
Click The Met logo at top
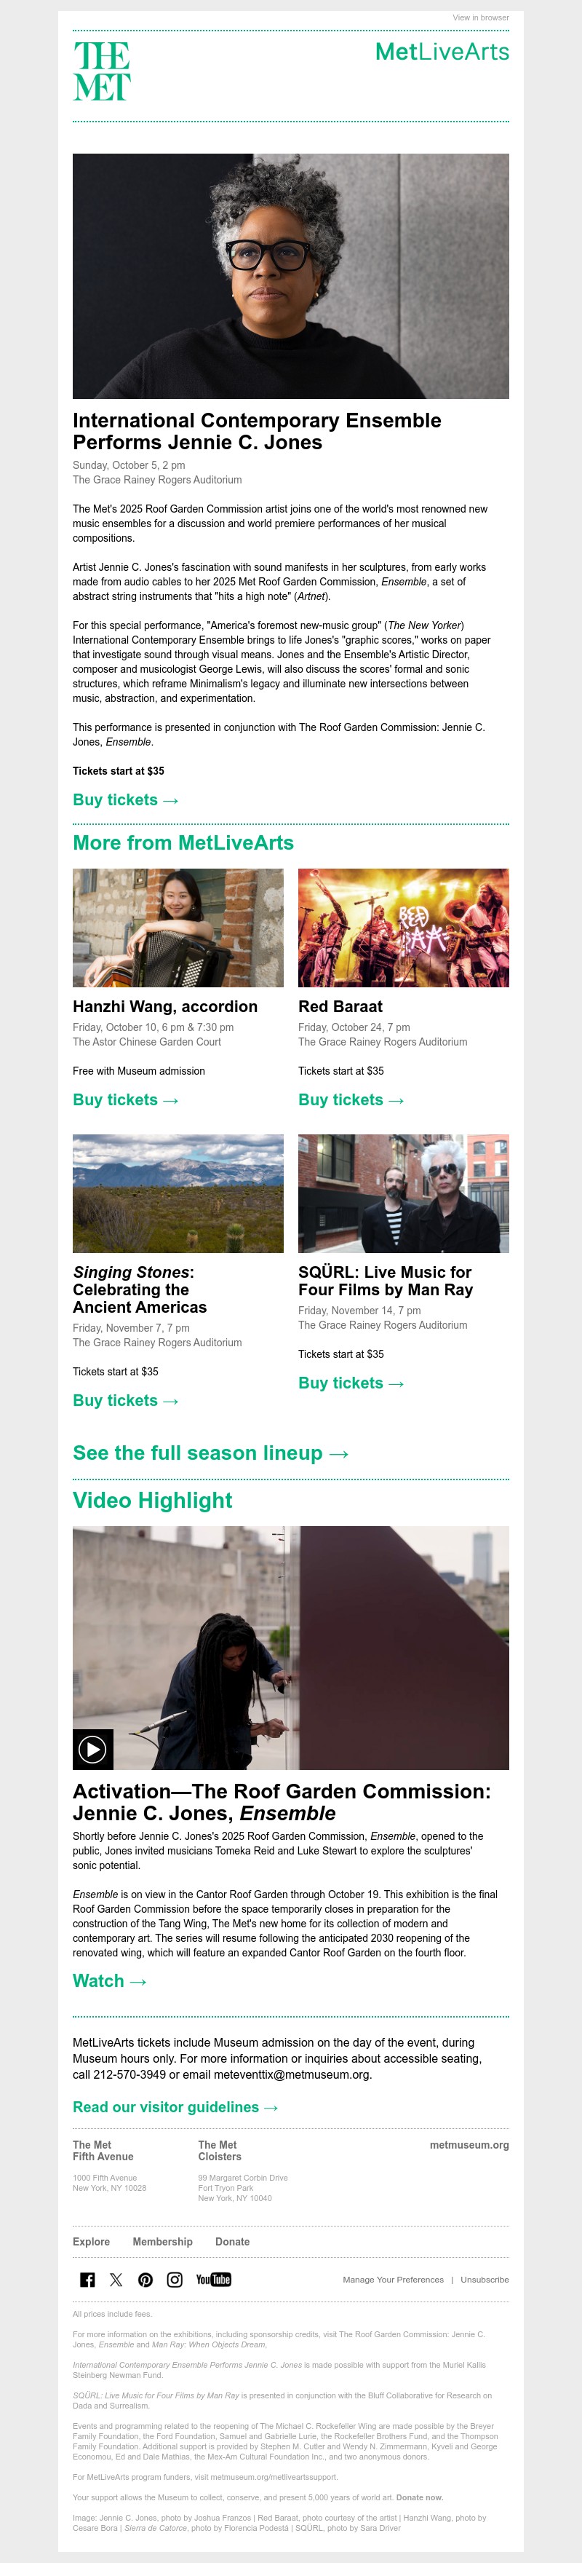tap(101, 71)
